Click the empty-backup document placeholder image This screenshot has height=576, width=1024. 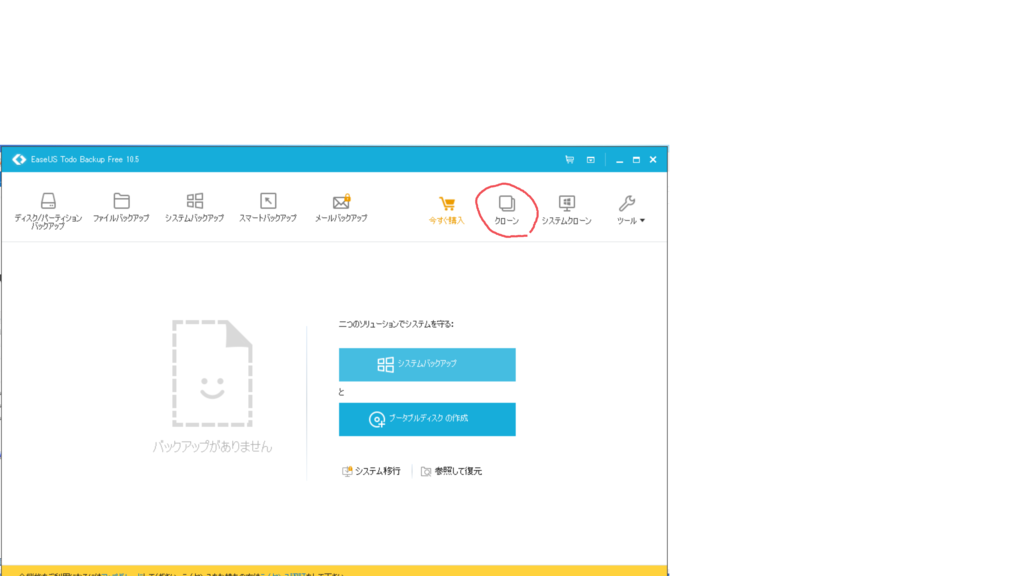point(212,373)
